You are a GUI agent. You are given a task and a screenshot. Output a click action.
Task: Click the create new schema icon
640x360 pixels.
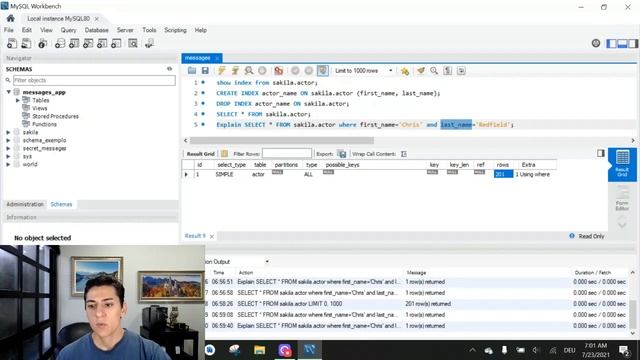(60, 43)
